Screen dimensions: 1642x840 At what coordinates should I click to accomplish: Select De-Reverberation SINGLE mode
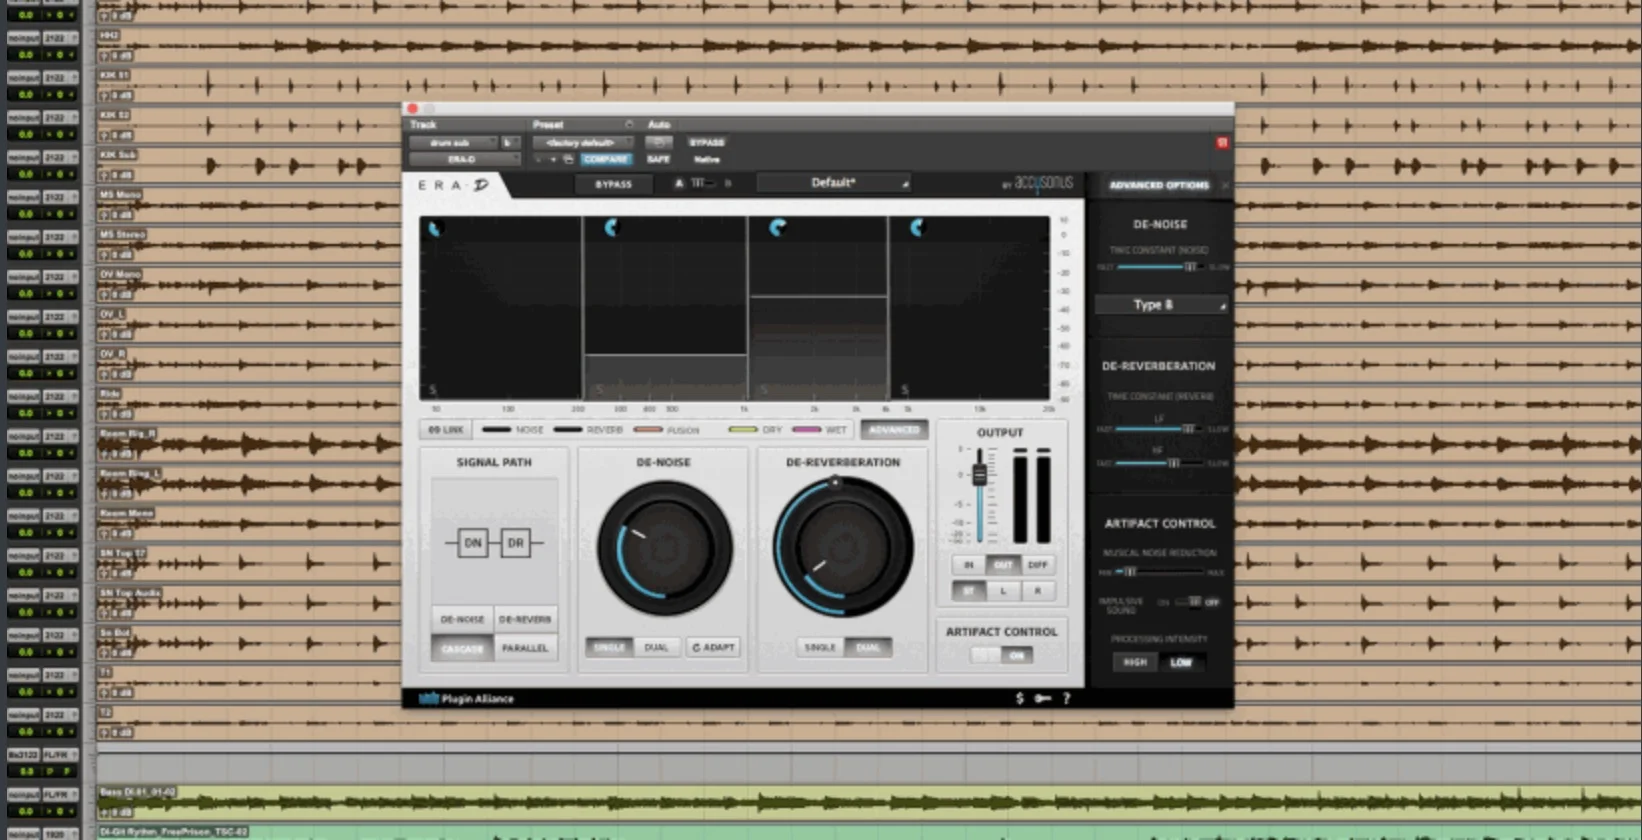(x=820, y=647)
